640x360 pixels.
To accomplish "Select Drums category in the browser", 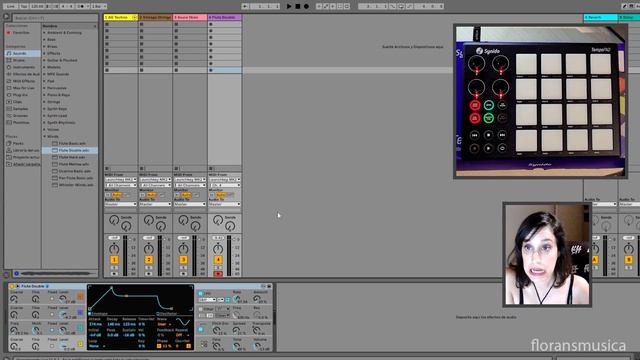I will (x=22, y=60).
